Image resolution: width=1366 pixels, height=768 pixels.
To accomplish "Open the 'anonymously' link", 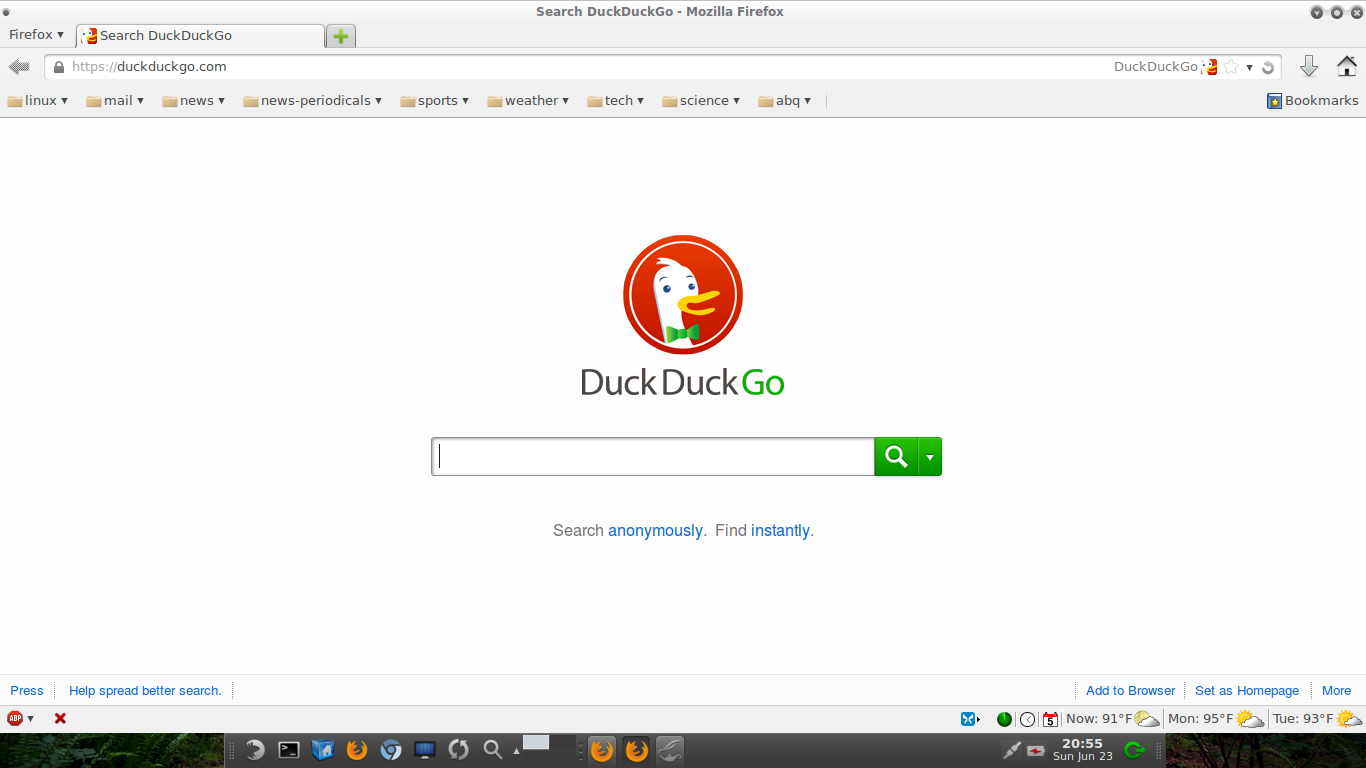I will click(x=655, y=531).
